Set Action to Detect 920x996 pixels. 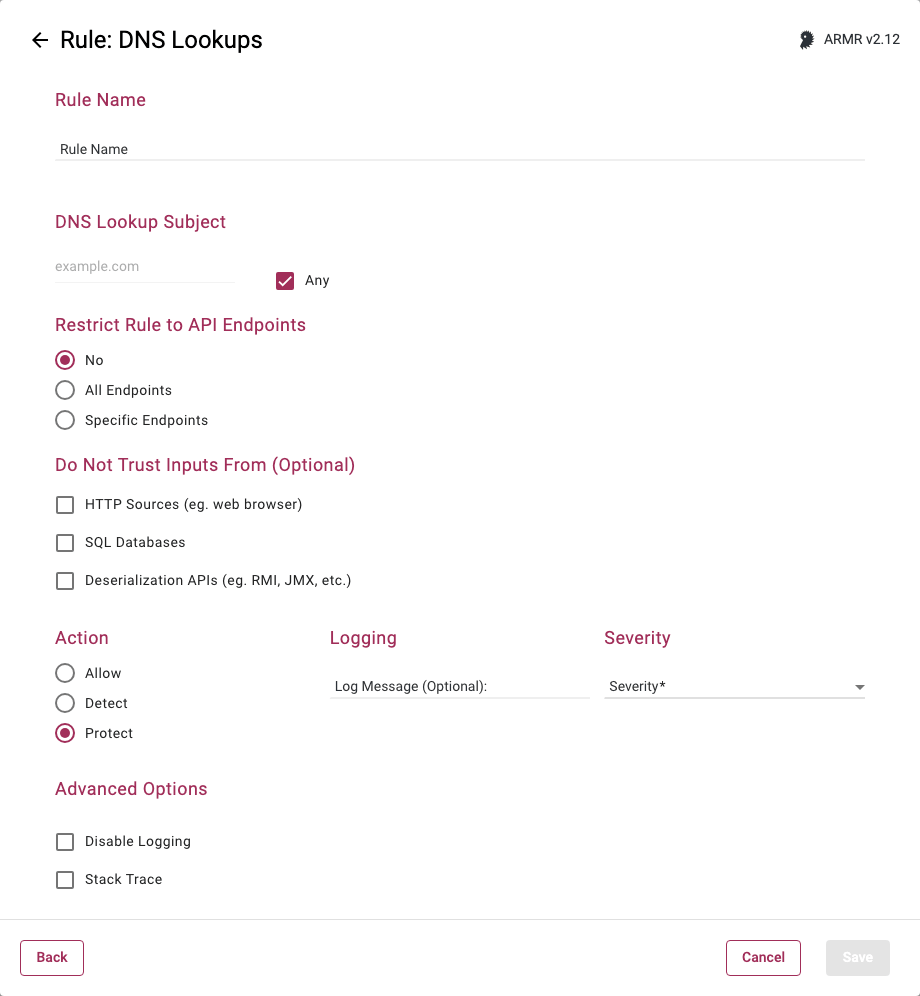(x=65, y=703)
